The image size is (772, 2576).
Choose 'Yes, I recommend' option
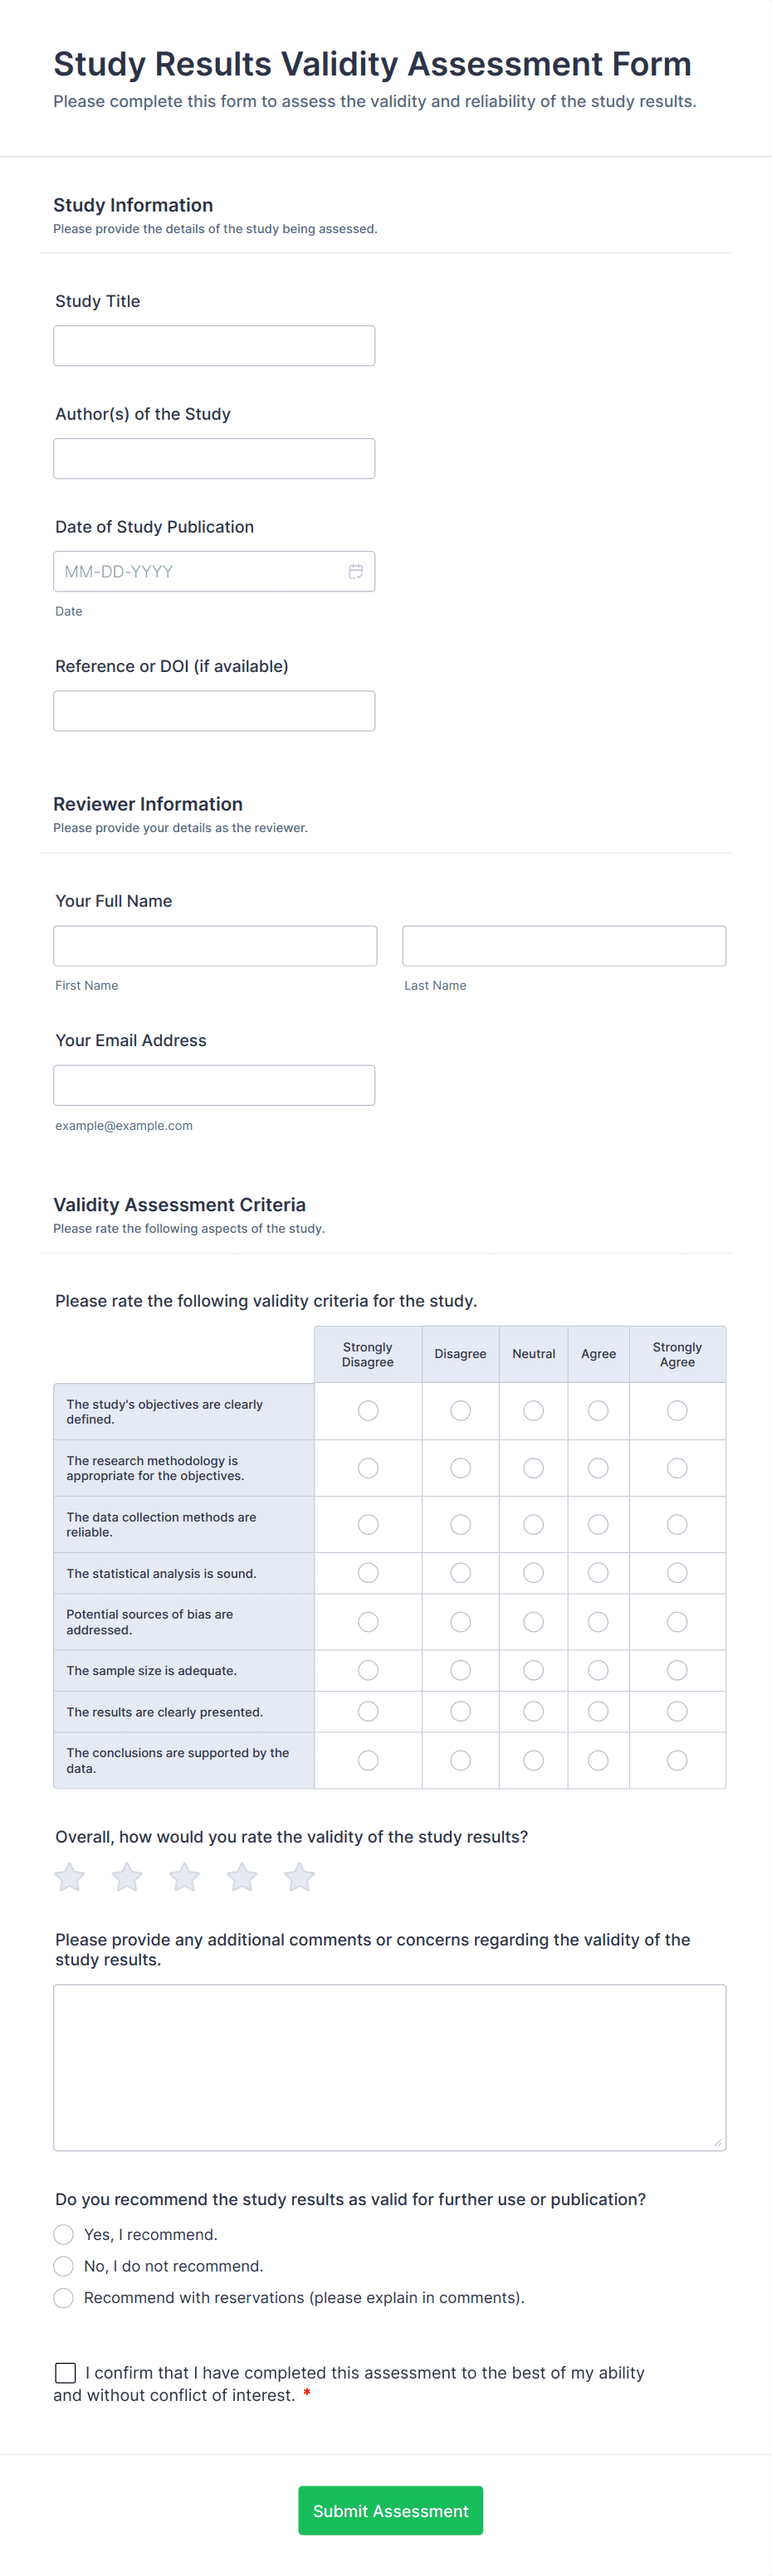pyautogui.click(x=64, y=2234)
